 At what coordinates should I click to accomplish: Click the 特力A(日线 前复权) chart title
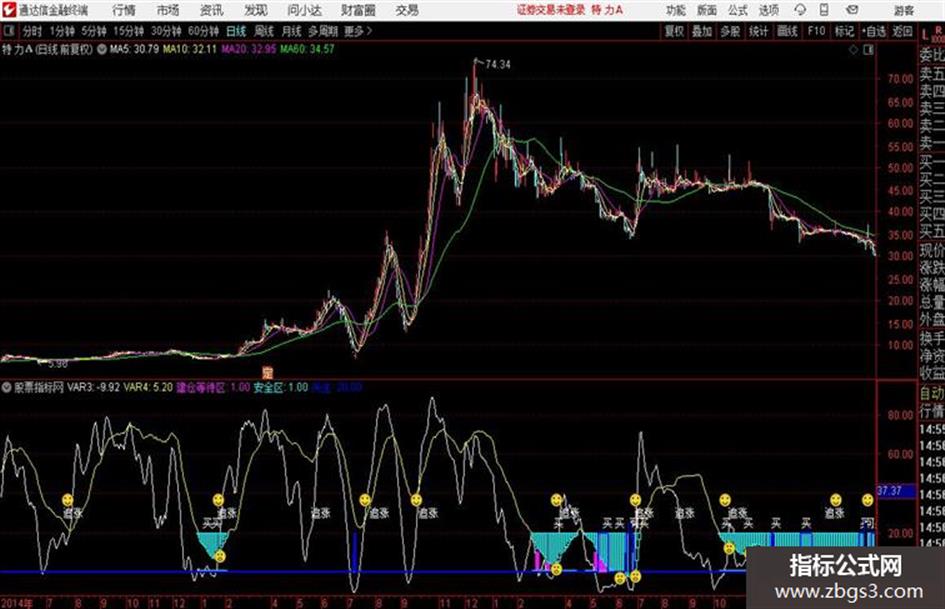(x=48, y=49)
